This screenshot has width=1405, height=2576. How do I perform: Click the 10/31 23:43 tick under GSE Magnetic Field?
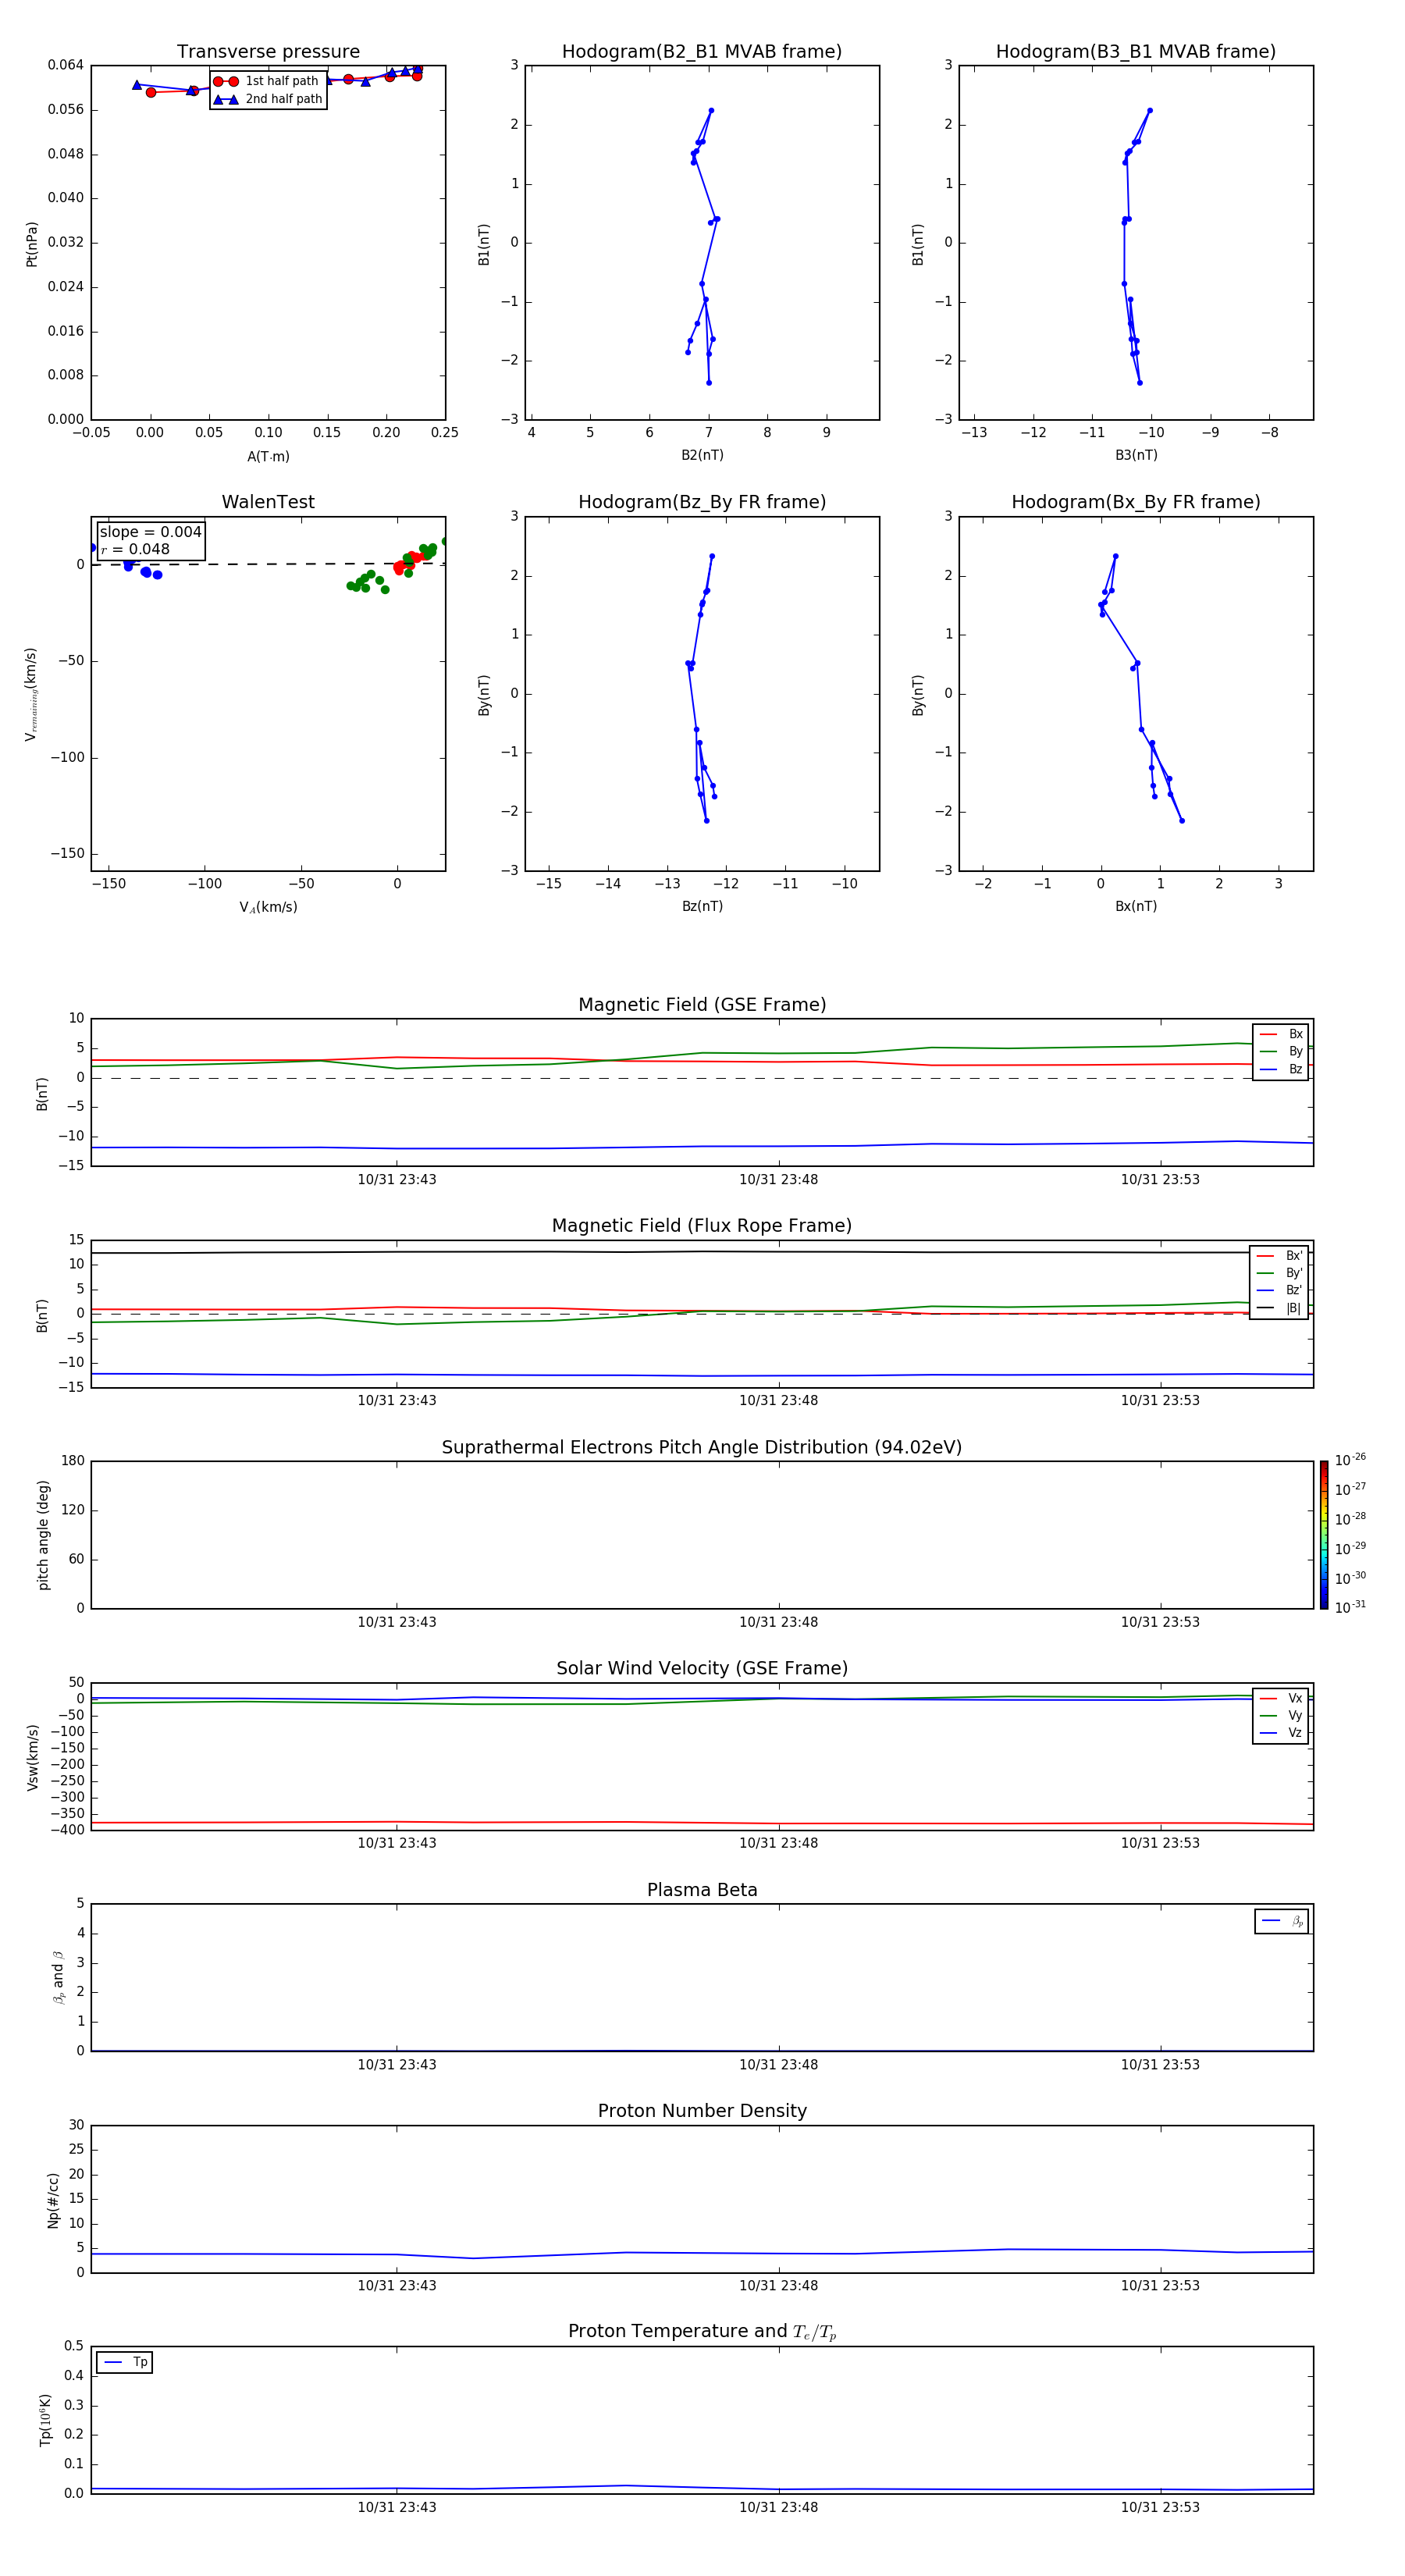coord(397,1179)
